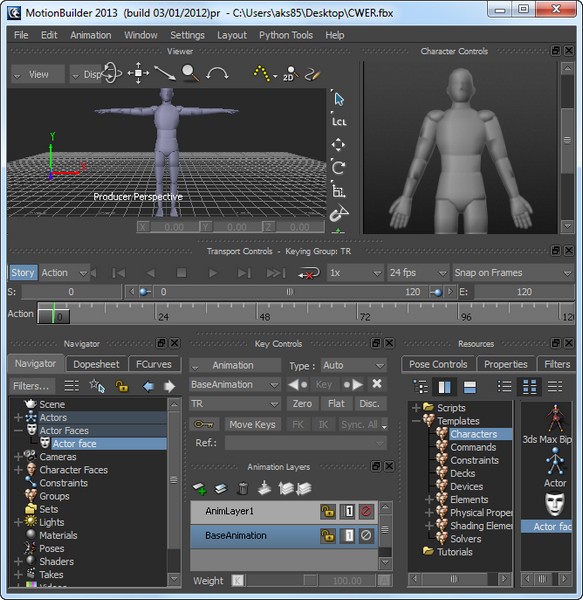This screenshot has height=600, width=583.
Task: Click the Flat button
Action: pyautogui.click(x=336, y=404)
